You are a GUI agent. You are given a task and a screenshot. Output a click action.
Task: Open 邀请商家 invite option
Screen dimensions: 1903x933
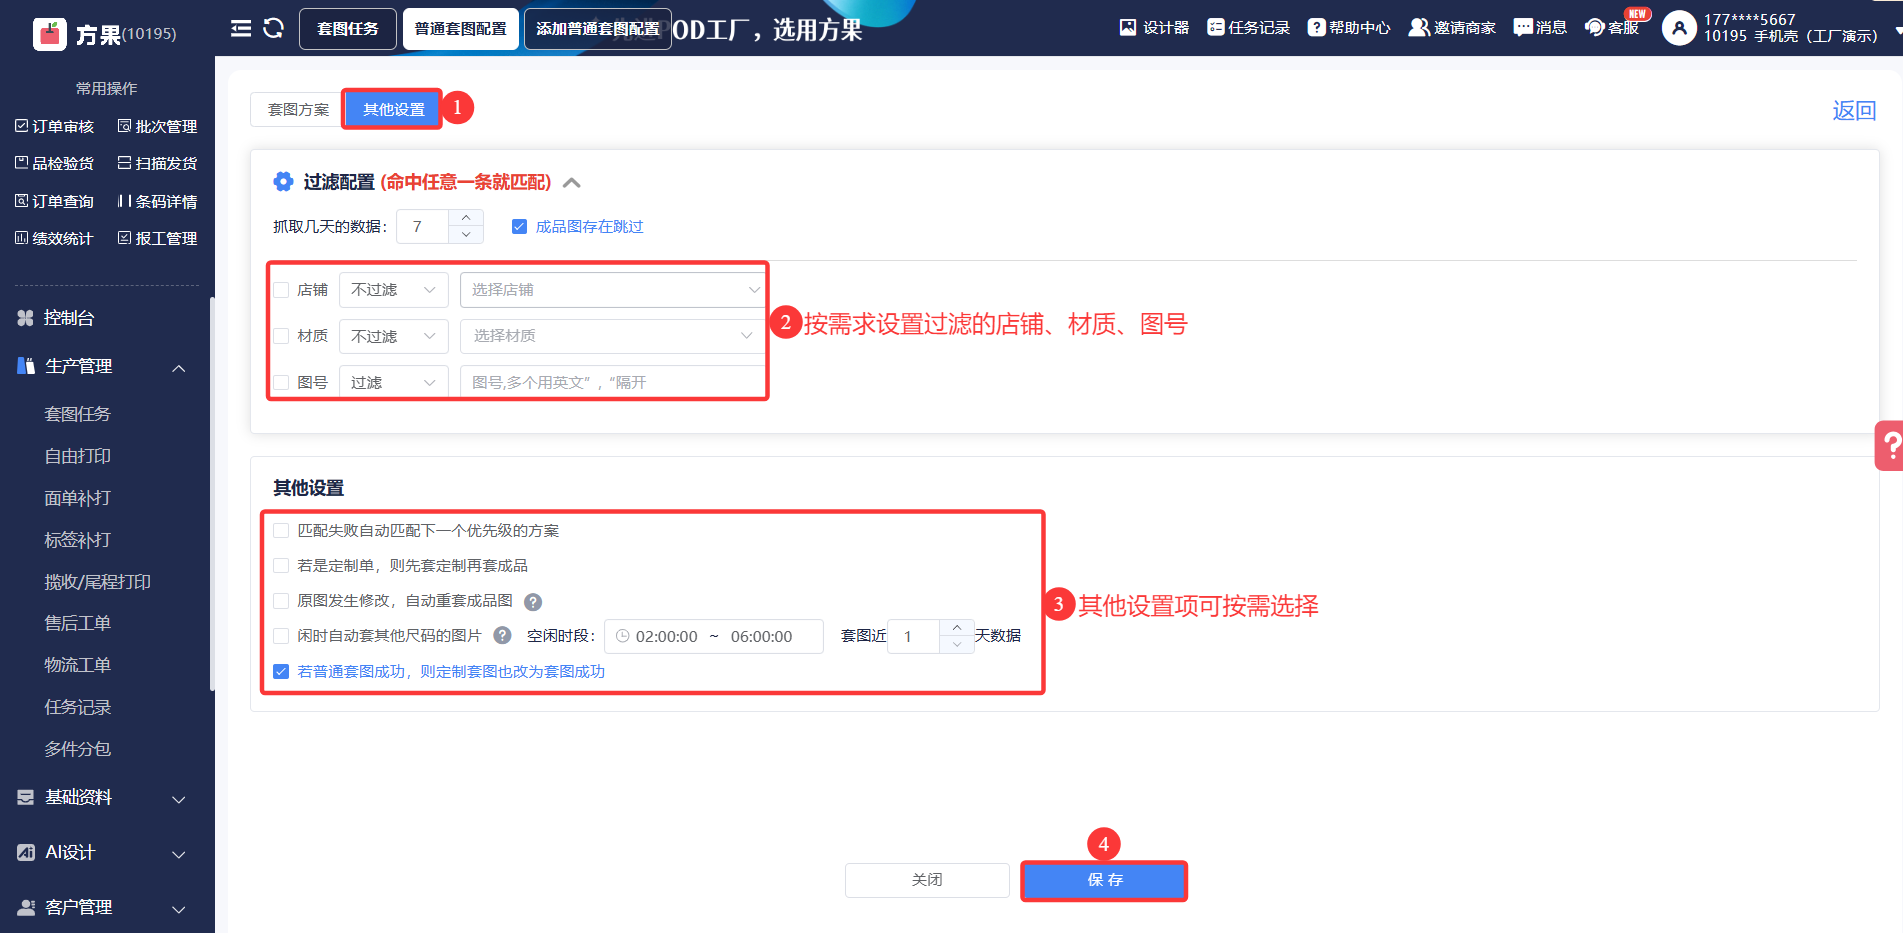(1452, 27)
